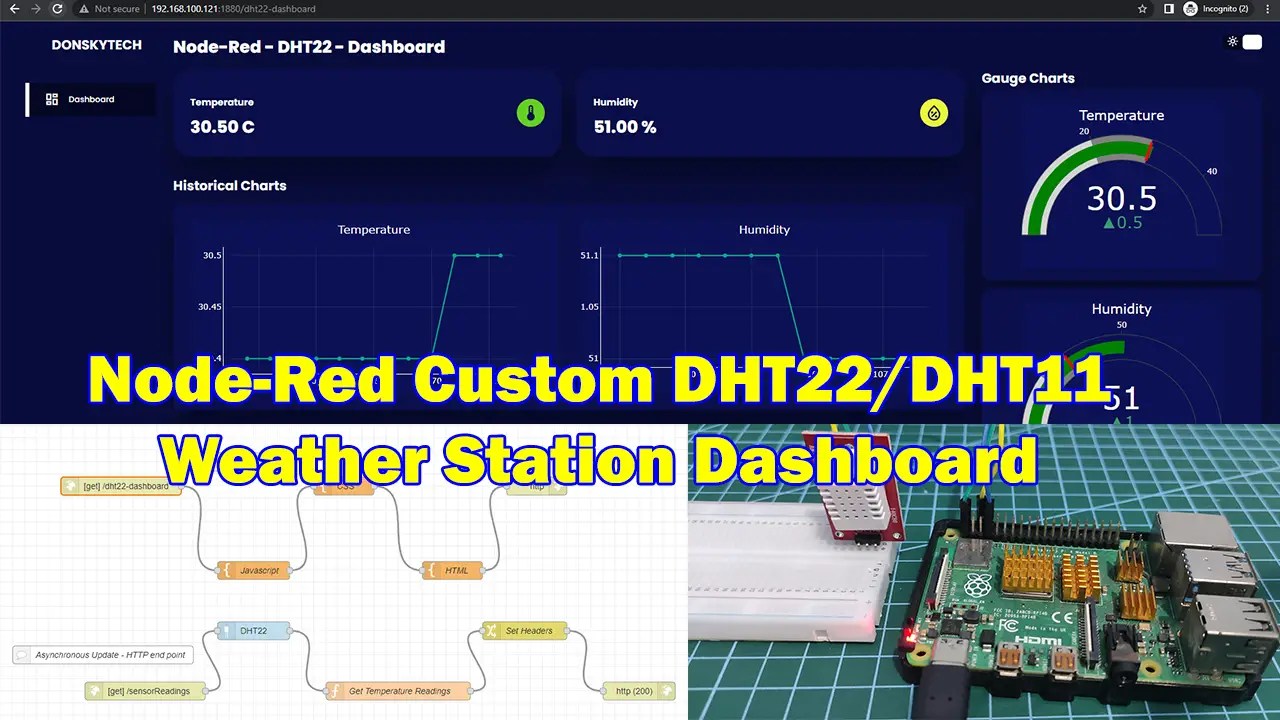
Task: Click the thermometer icon on the Temperature card
Action: (531, 113)
